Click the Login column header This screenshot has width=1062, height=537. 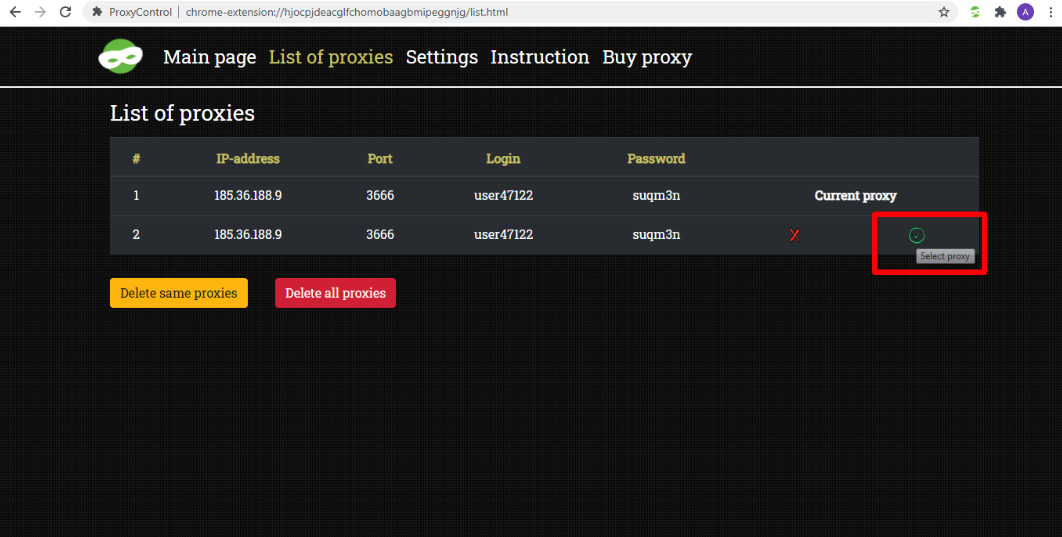(x=503, y=158)
